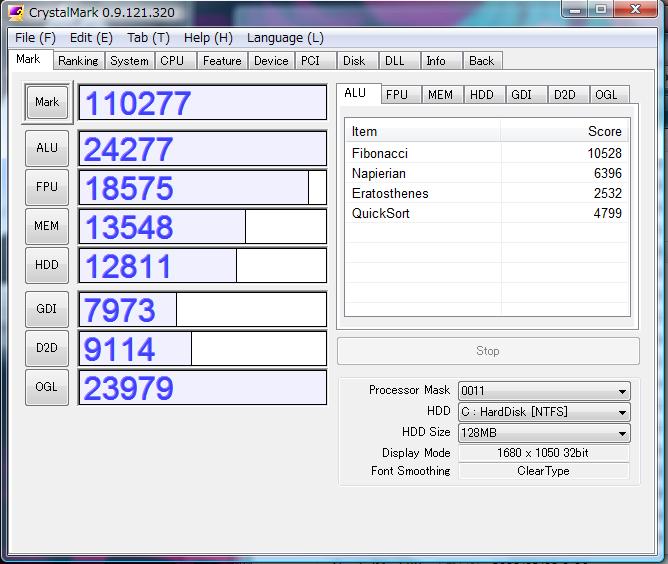Click the total Mark score bar 110277
This screenshot has height=564, width=668.
coord(203,103)
